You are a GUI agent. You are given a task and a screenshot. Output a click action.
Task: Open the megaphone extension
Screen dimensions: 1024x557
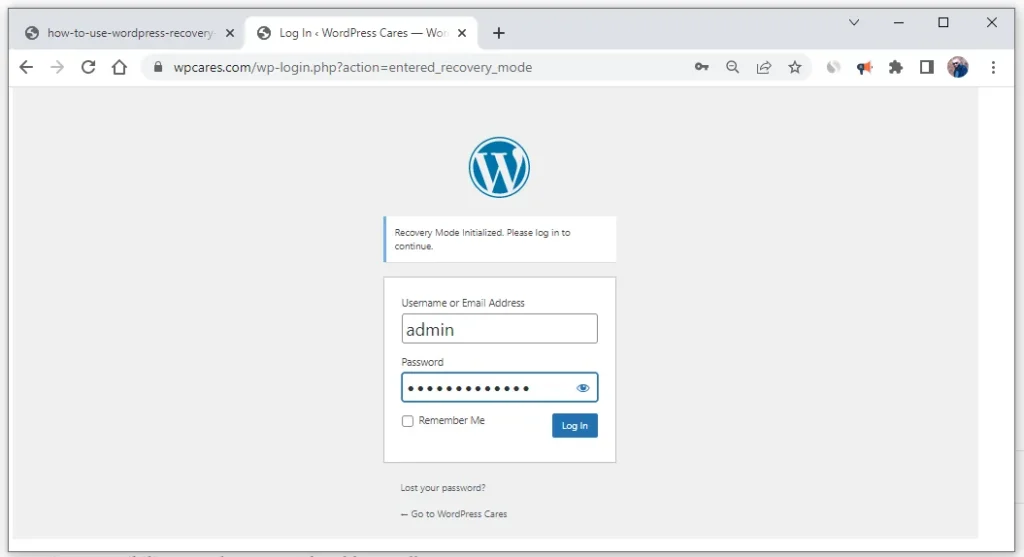click(x=864, y=67)
